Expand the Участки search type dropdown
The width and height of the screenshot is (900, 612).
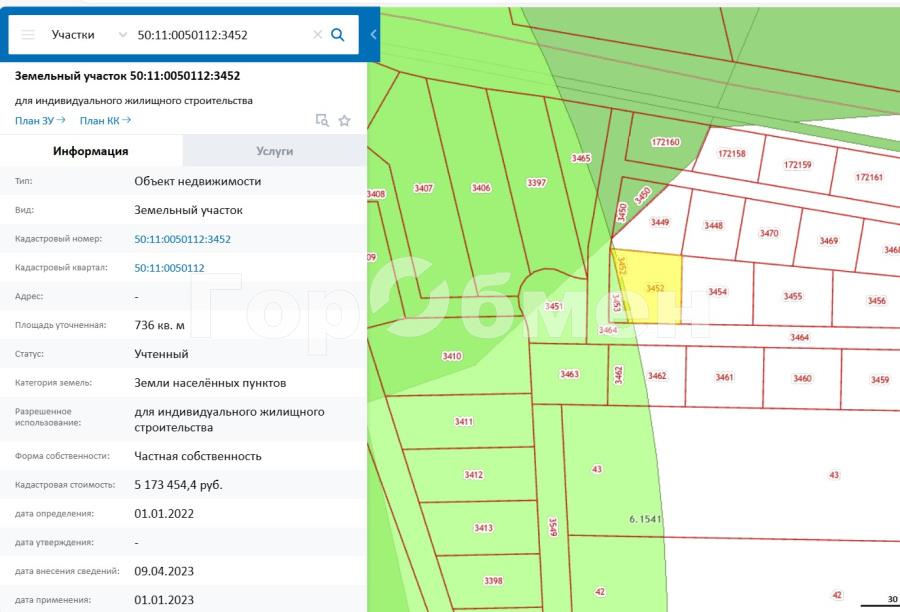122,35
